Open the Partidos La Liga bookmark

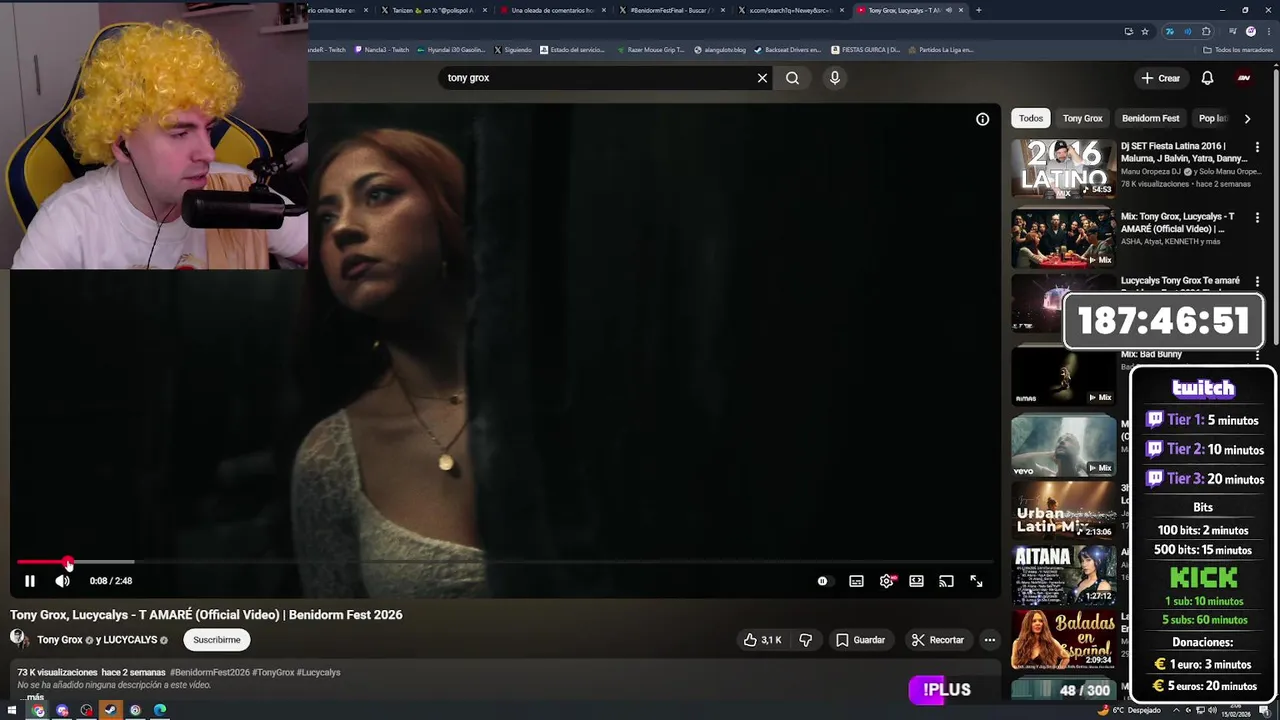coord(940,49)
